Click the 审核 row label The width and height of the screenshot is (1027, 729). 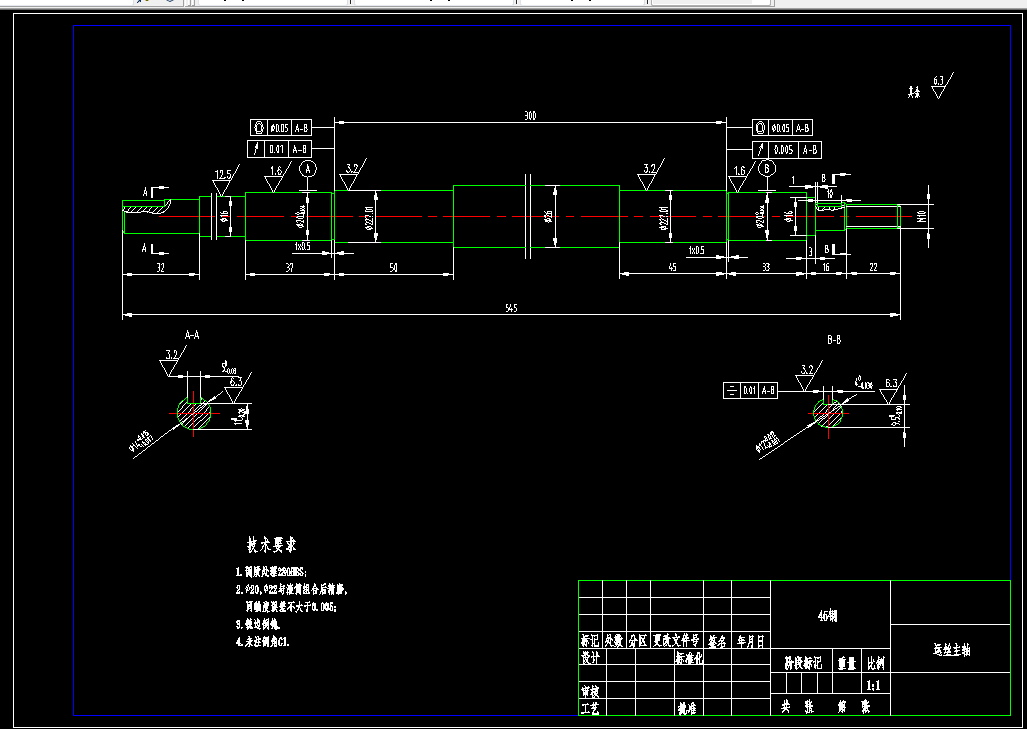[590, 691]
